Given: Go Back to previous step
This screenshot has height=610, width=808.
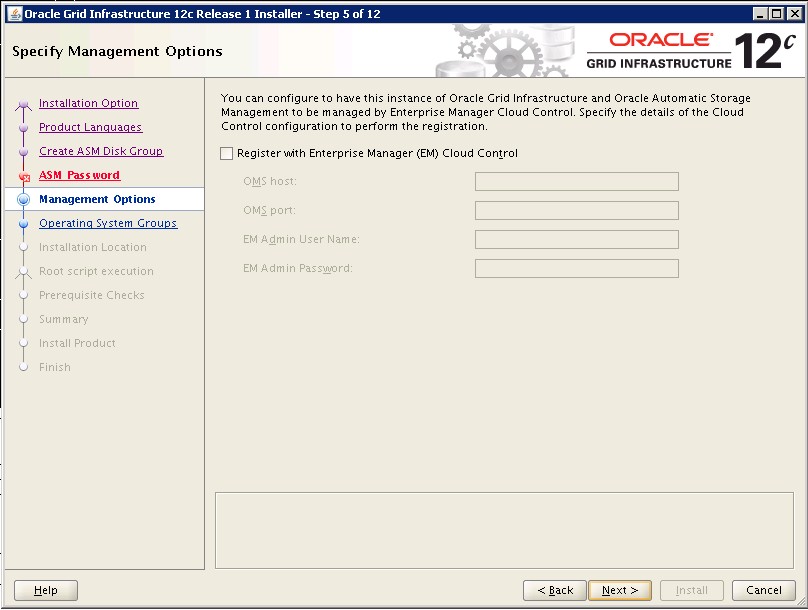Looking at the screenshot, I should click(555, 590).
